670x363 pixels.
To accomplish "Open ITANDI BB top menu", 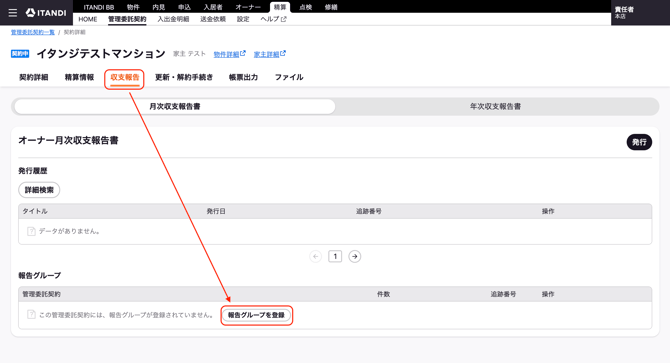I will 99,7.
